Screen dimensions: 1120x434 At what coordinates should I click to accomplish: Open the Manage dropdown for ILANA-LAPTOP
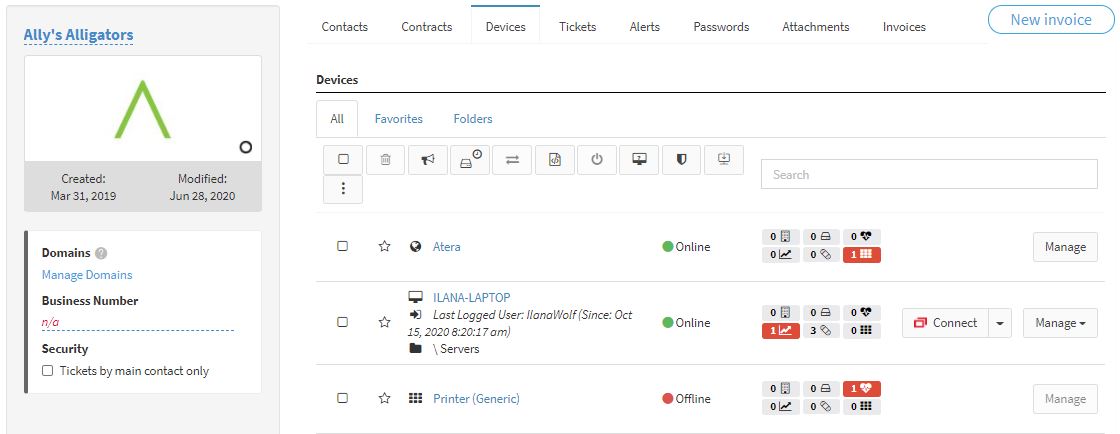point(1060,323)
